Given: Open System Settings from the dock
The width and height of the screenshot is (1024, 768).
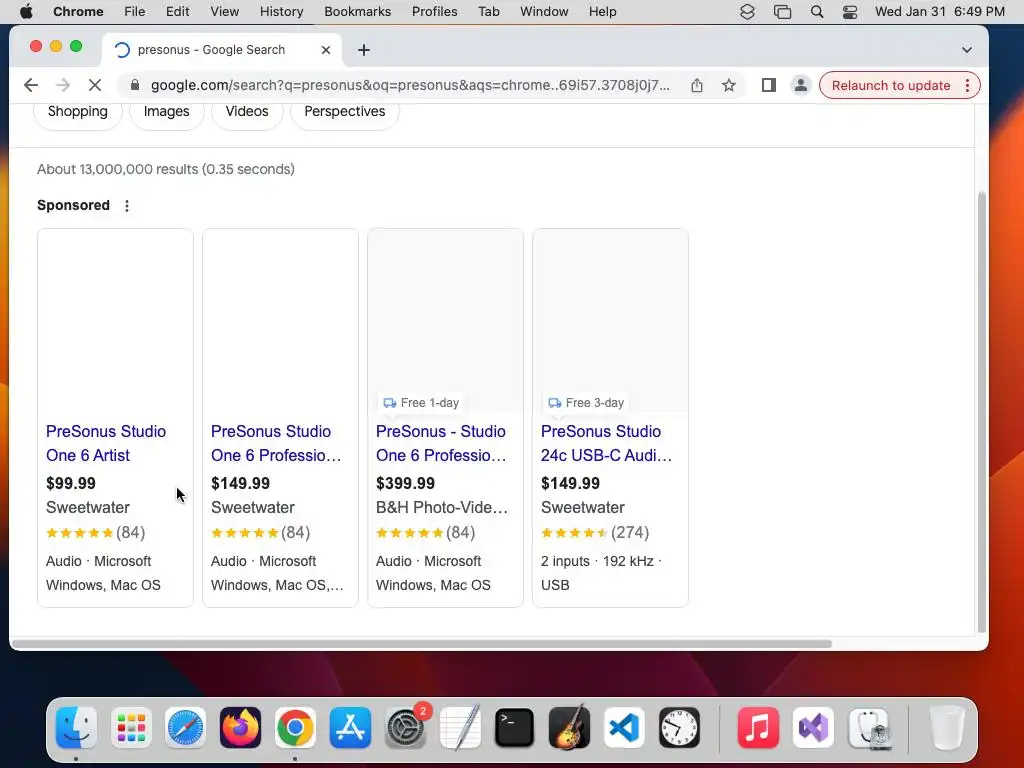Looking at the screenshot, I should coord(406,728).
